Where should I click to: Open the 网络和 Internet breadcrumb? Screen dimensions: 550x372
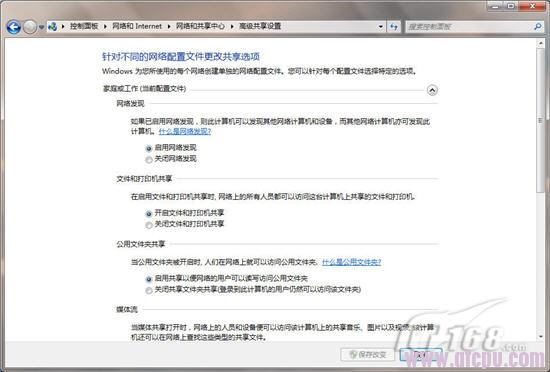click(x=137, y=26)
